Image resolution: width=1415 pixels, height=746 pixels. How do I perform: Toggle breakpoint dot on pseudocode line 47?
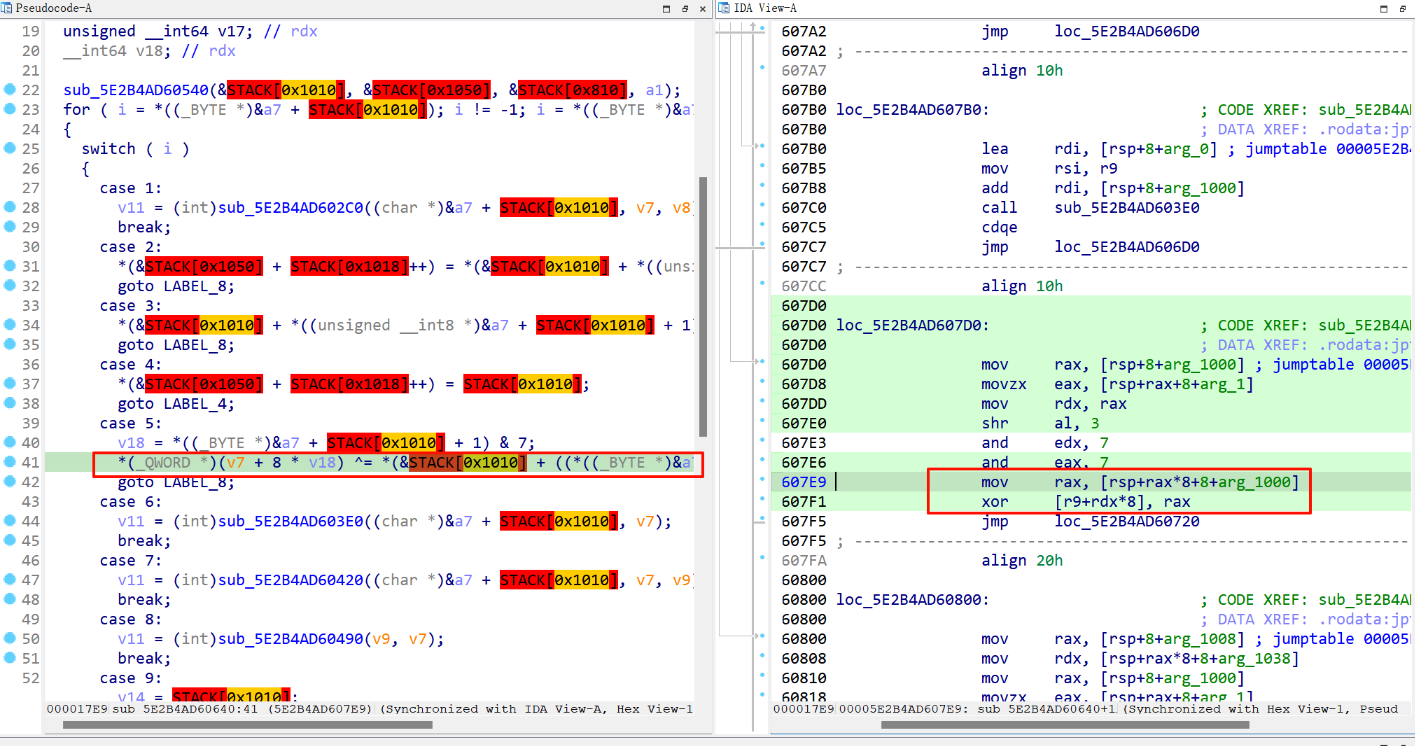click(10, 580)
